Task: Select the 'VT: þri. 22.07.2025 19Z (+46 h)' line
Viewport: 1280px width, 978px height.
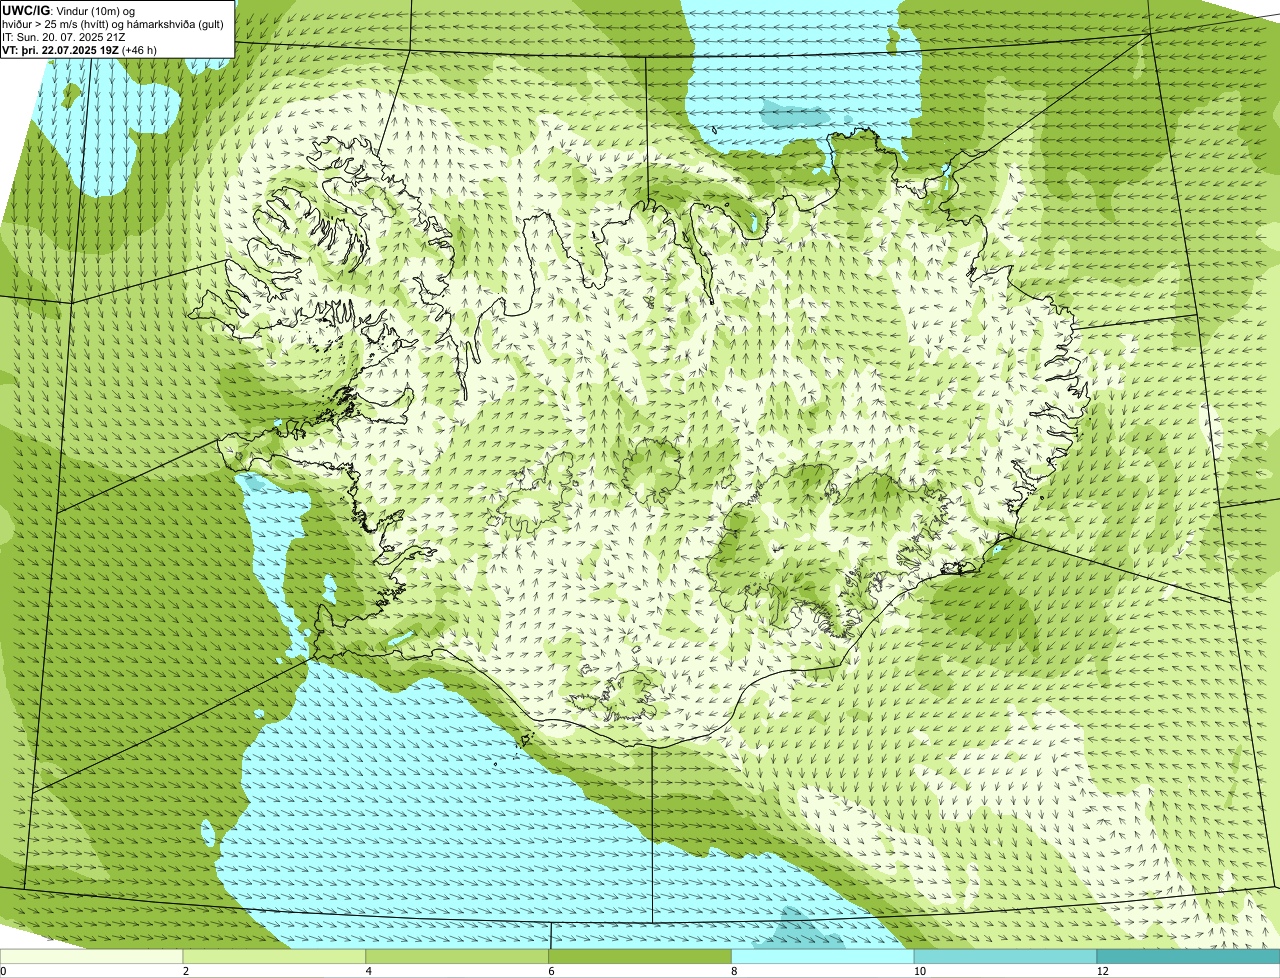Action: tap(81, 49)
